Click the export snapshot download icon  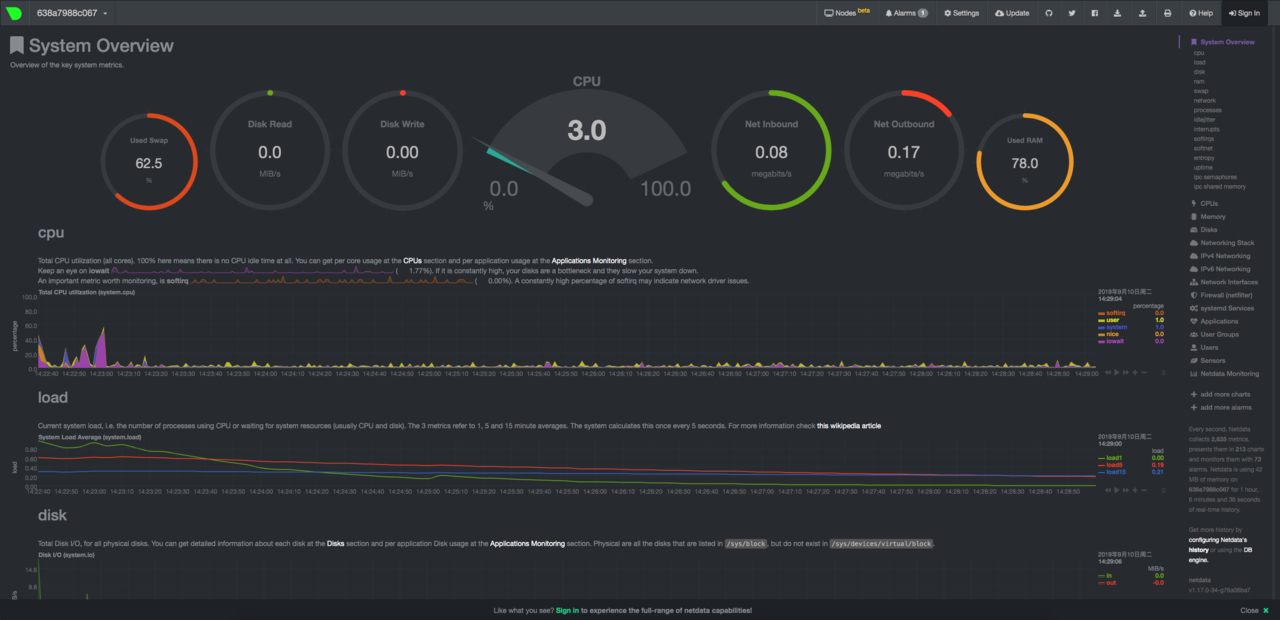click(1118, 13)
